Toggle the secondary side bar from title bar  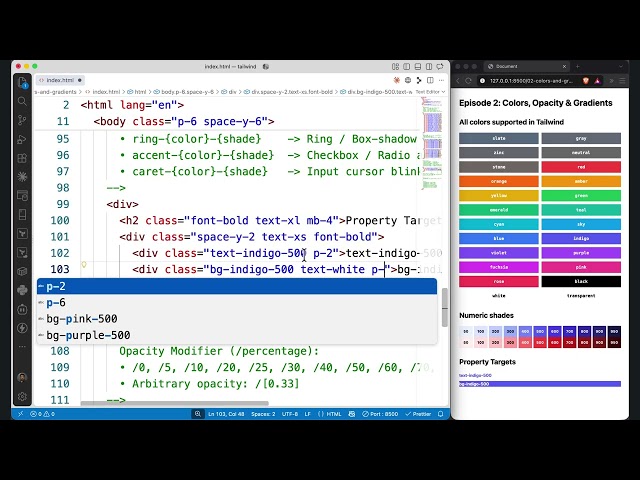[429, 67]
